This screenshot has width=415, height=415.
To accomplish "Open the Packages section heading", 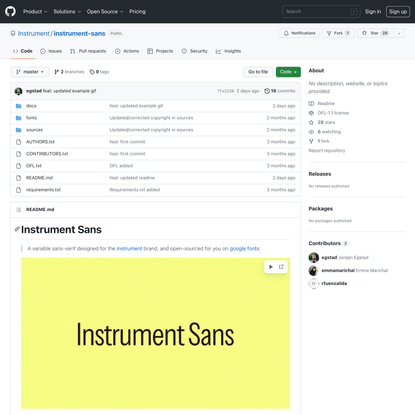I will pyautogui.click(x=321, y=209).
